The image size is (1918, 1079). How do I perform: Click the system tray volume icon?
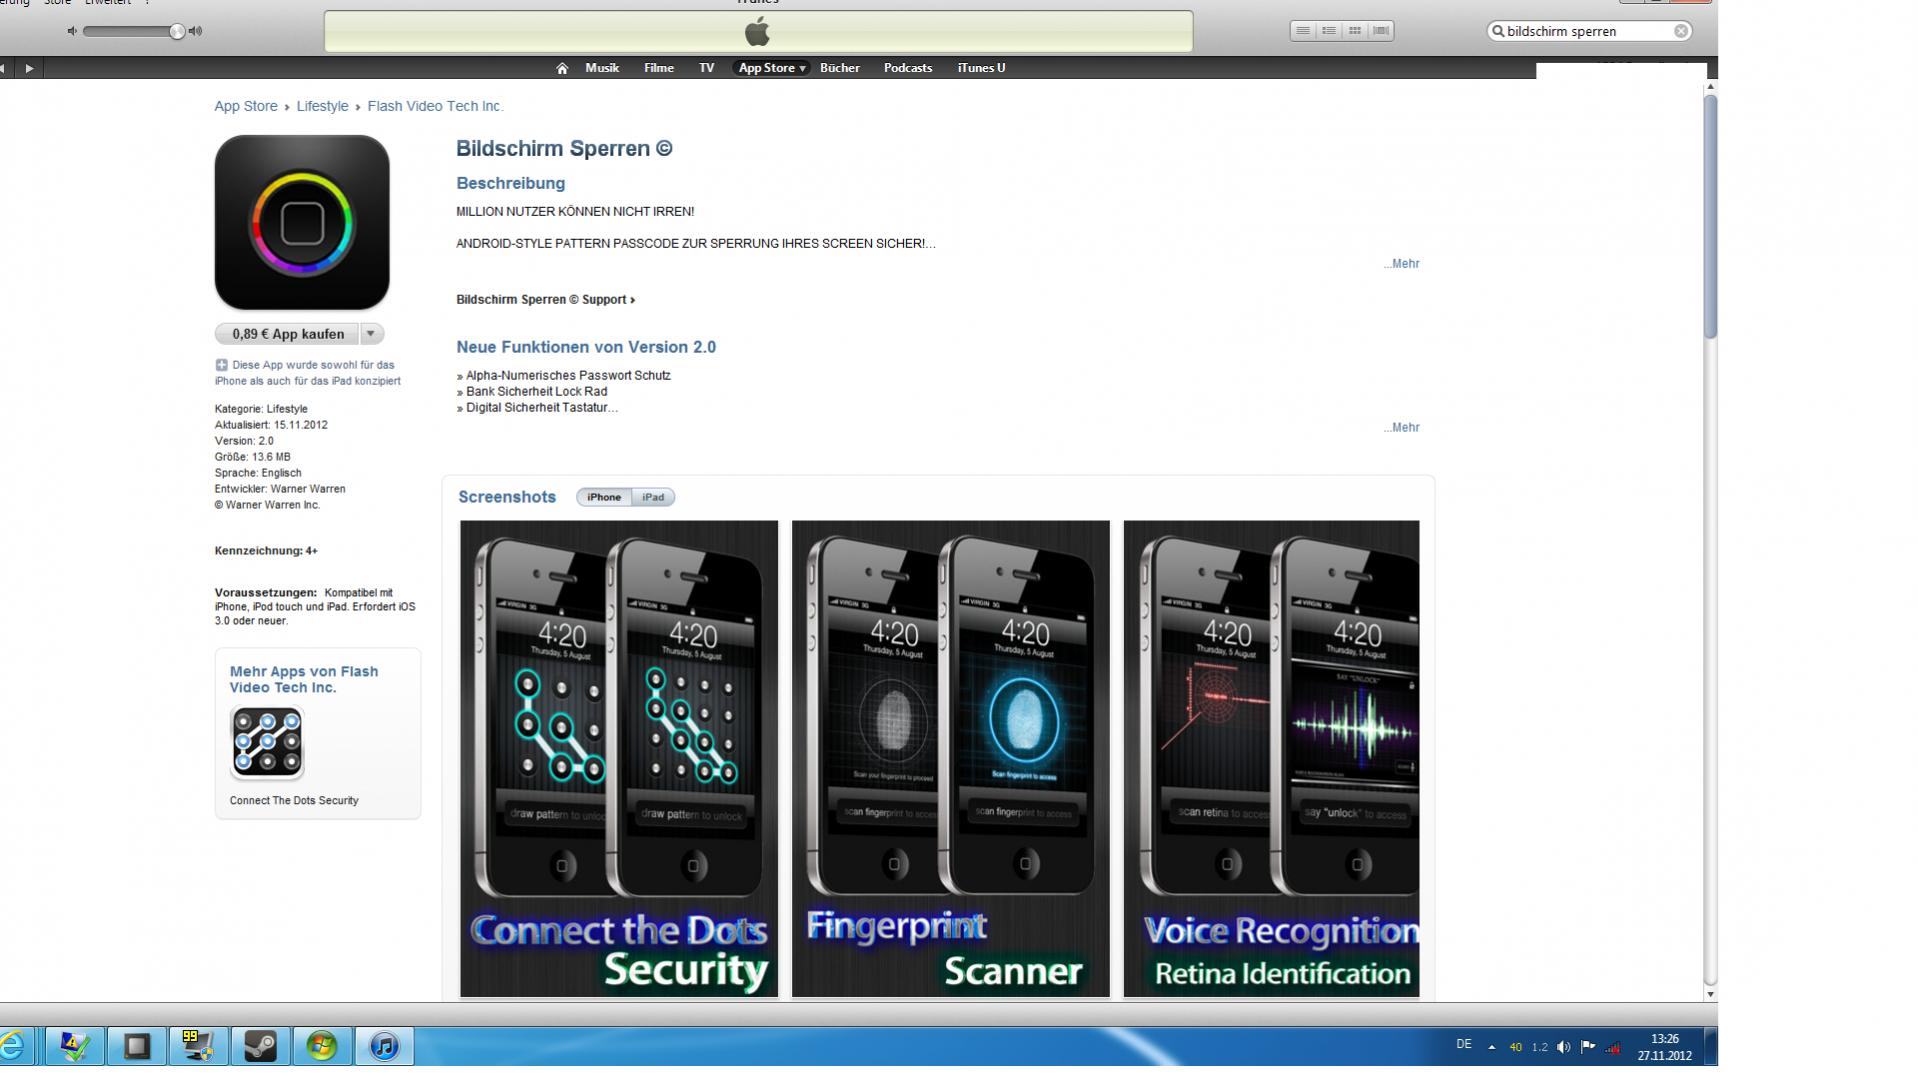click(1564, 1047)
